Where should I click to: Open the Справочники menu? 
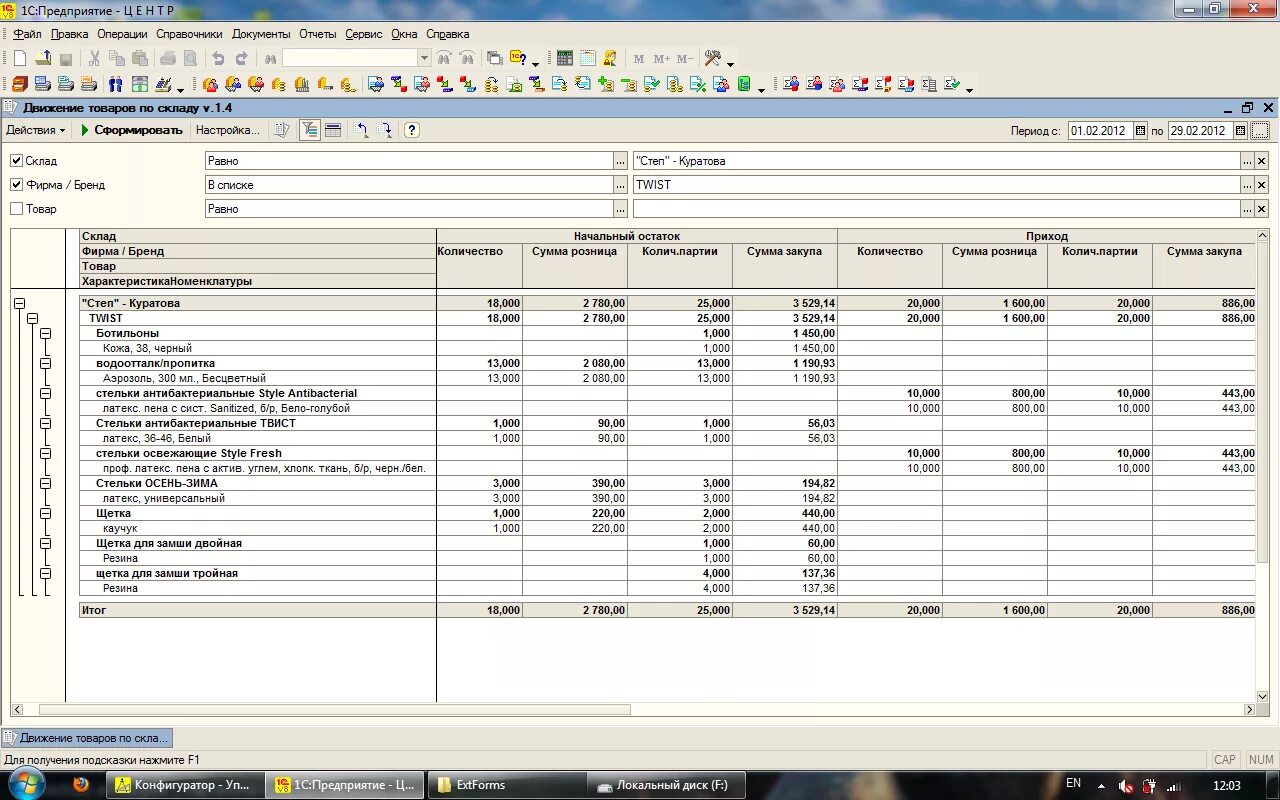coord(189,34)
